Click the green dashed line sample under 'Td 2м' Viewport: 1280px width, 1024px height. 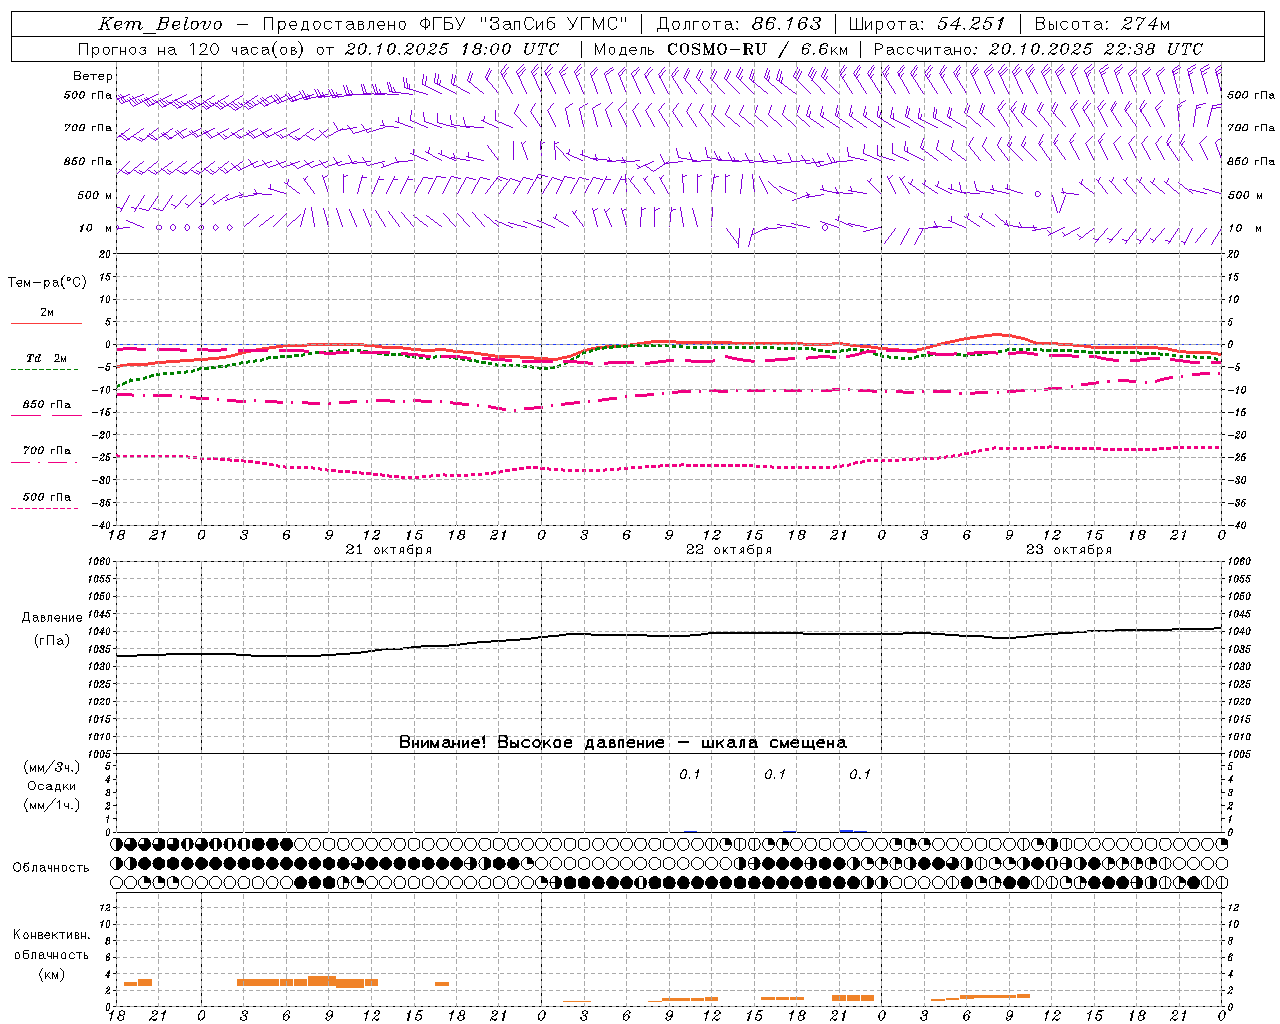pyautogui.click(x=45, y=370)
